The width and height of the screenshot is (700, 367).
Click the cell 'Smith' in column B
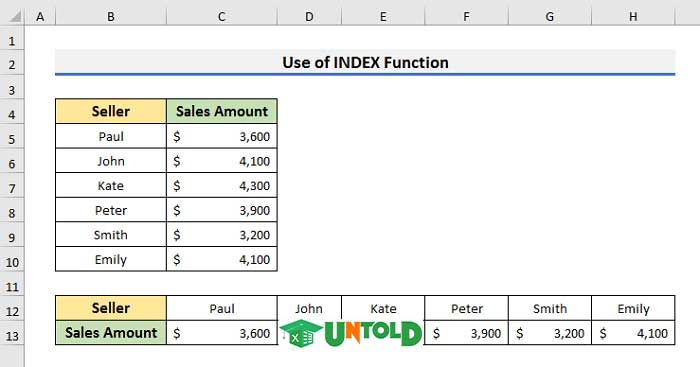(x=111, y=234)
